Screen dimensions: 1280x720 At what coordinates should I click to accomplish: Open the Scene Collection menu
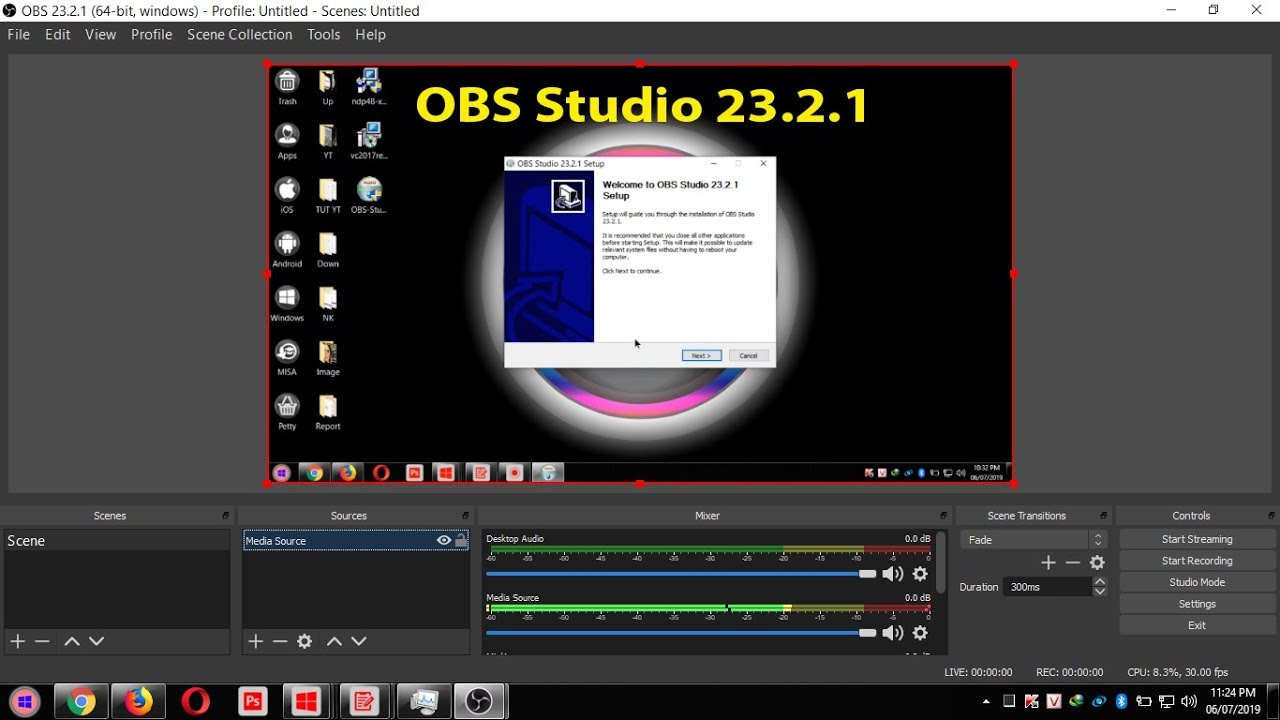click(x=240, y=34)
